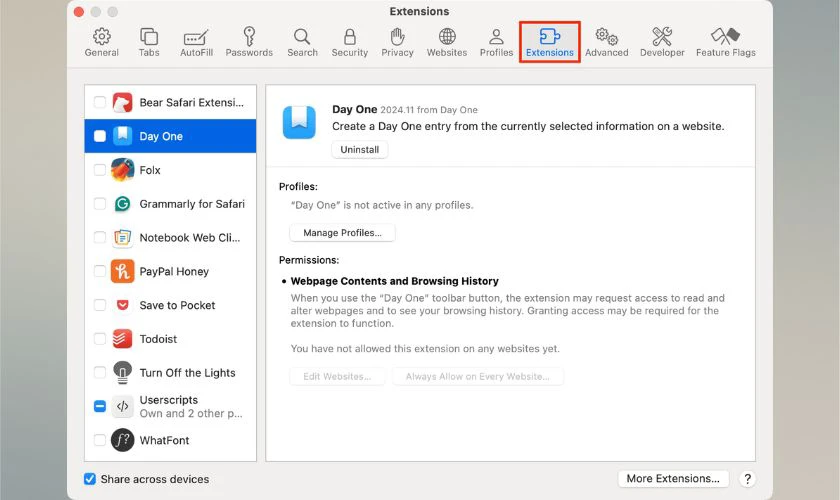Click the Bear extension icon
The image size is (840, 500).
tap(122, 102)
